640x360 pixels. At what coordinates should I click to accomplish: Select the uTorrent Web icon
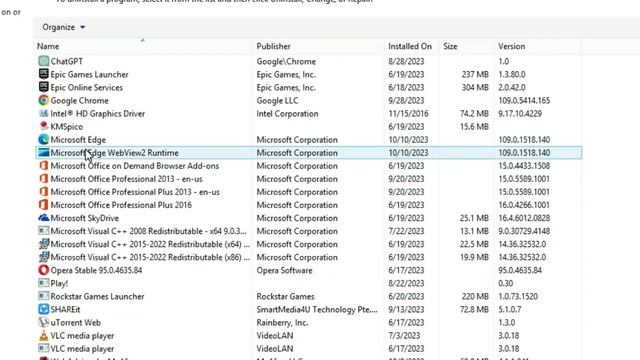(43, 322)
